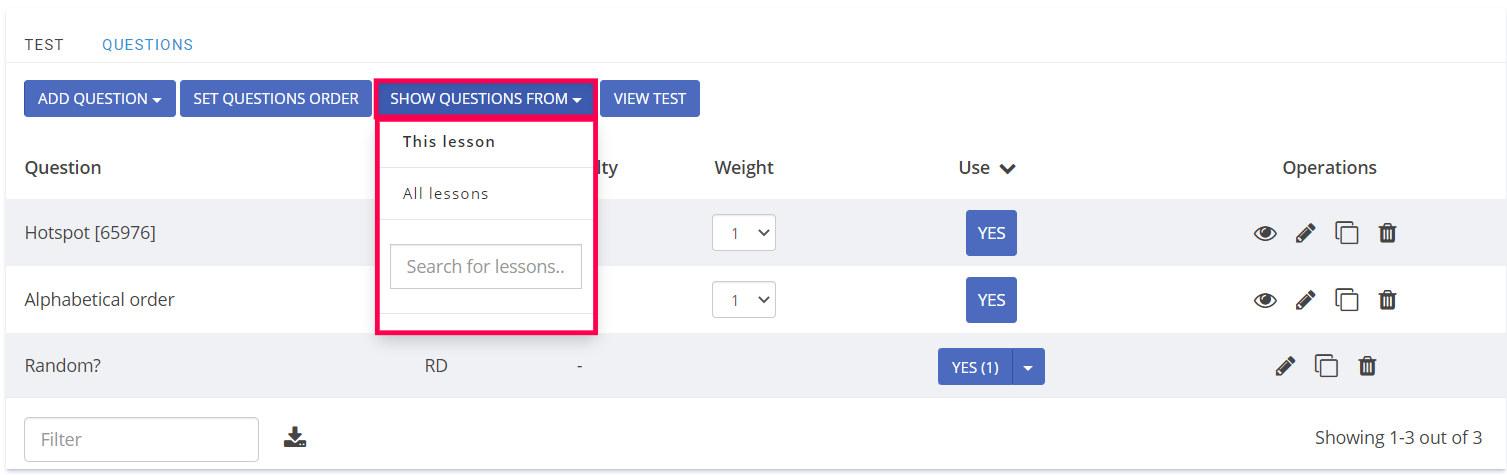
Task: Copy the Random? question
Action: click(1326, 366)
